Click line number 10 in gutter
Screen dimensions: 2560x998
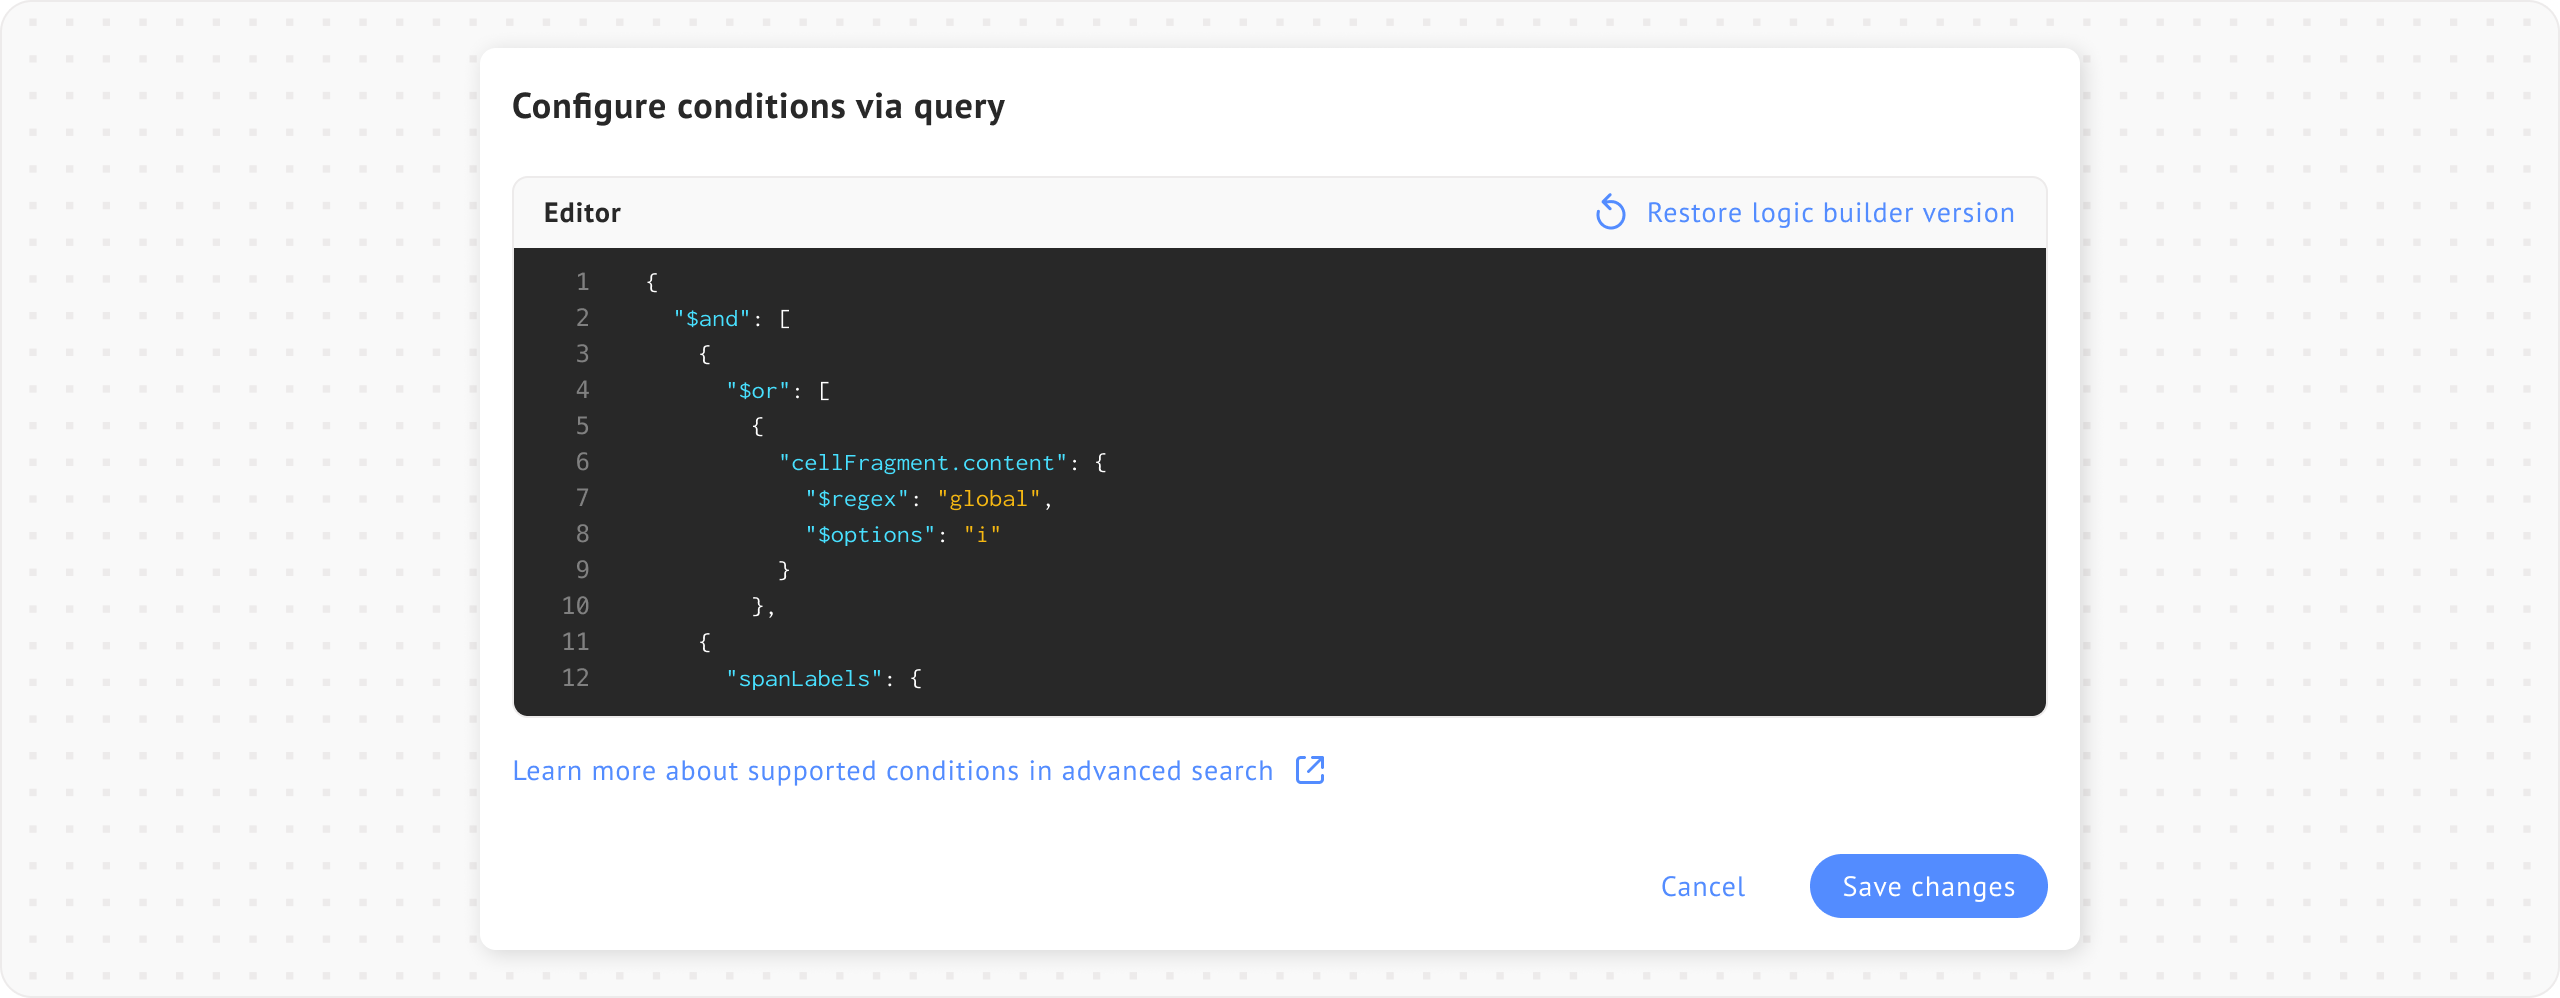click(575, 606)
